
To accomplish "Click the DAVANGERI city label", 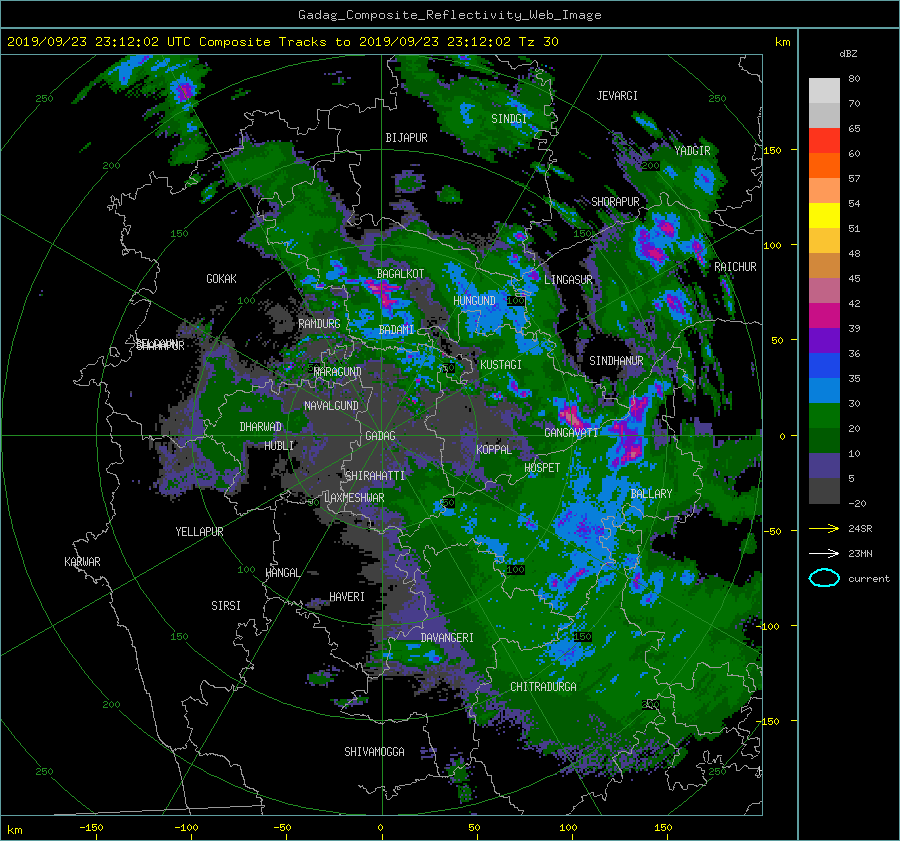I will (447, 638).
